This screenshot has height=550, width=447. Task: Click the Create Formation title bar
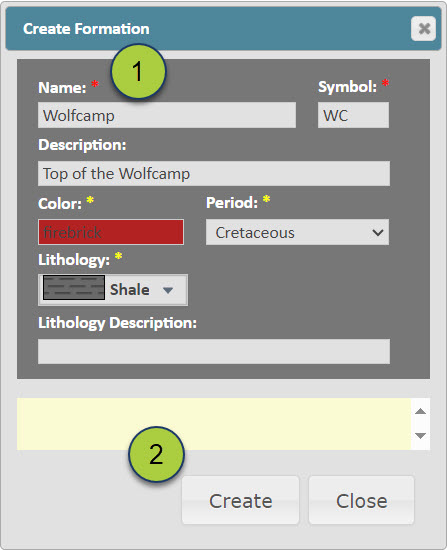224,28
